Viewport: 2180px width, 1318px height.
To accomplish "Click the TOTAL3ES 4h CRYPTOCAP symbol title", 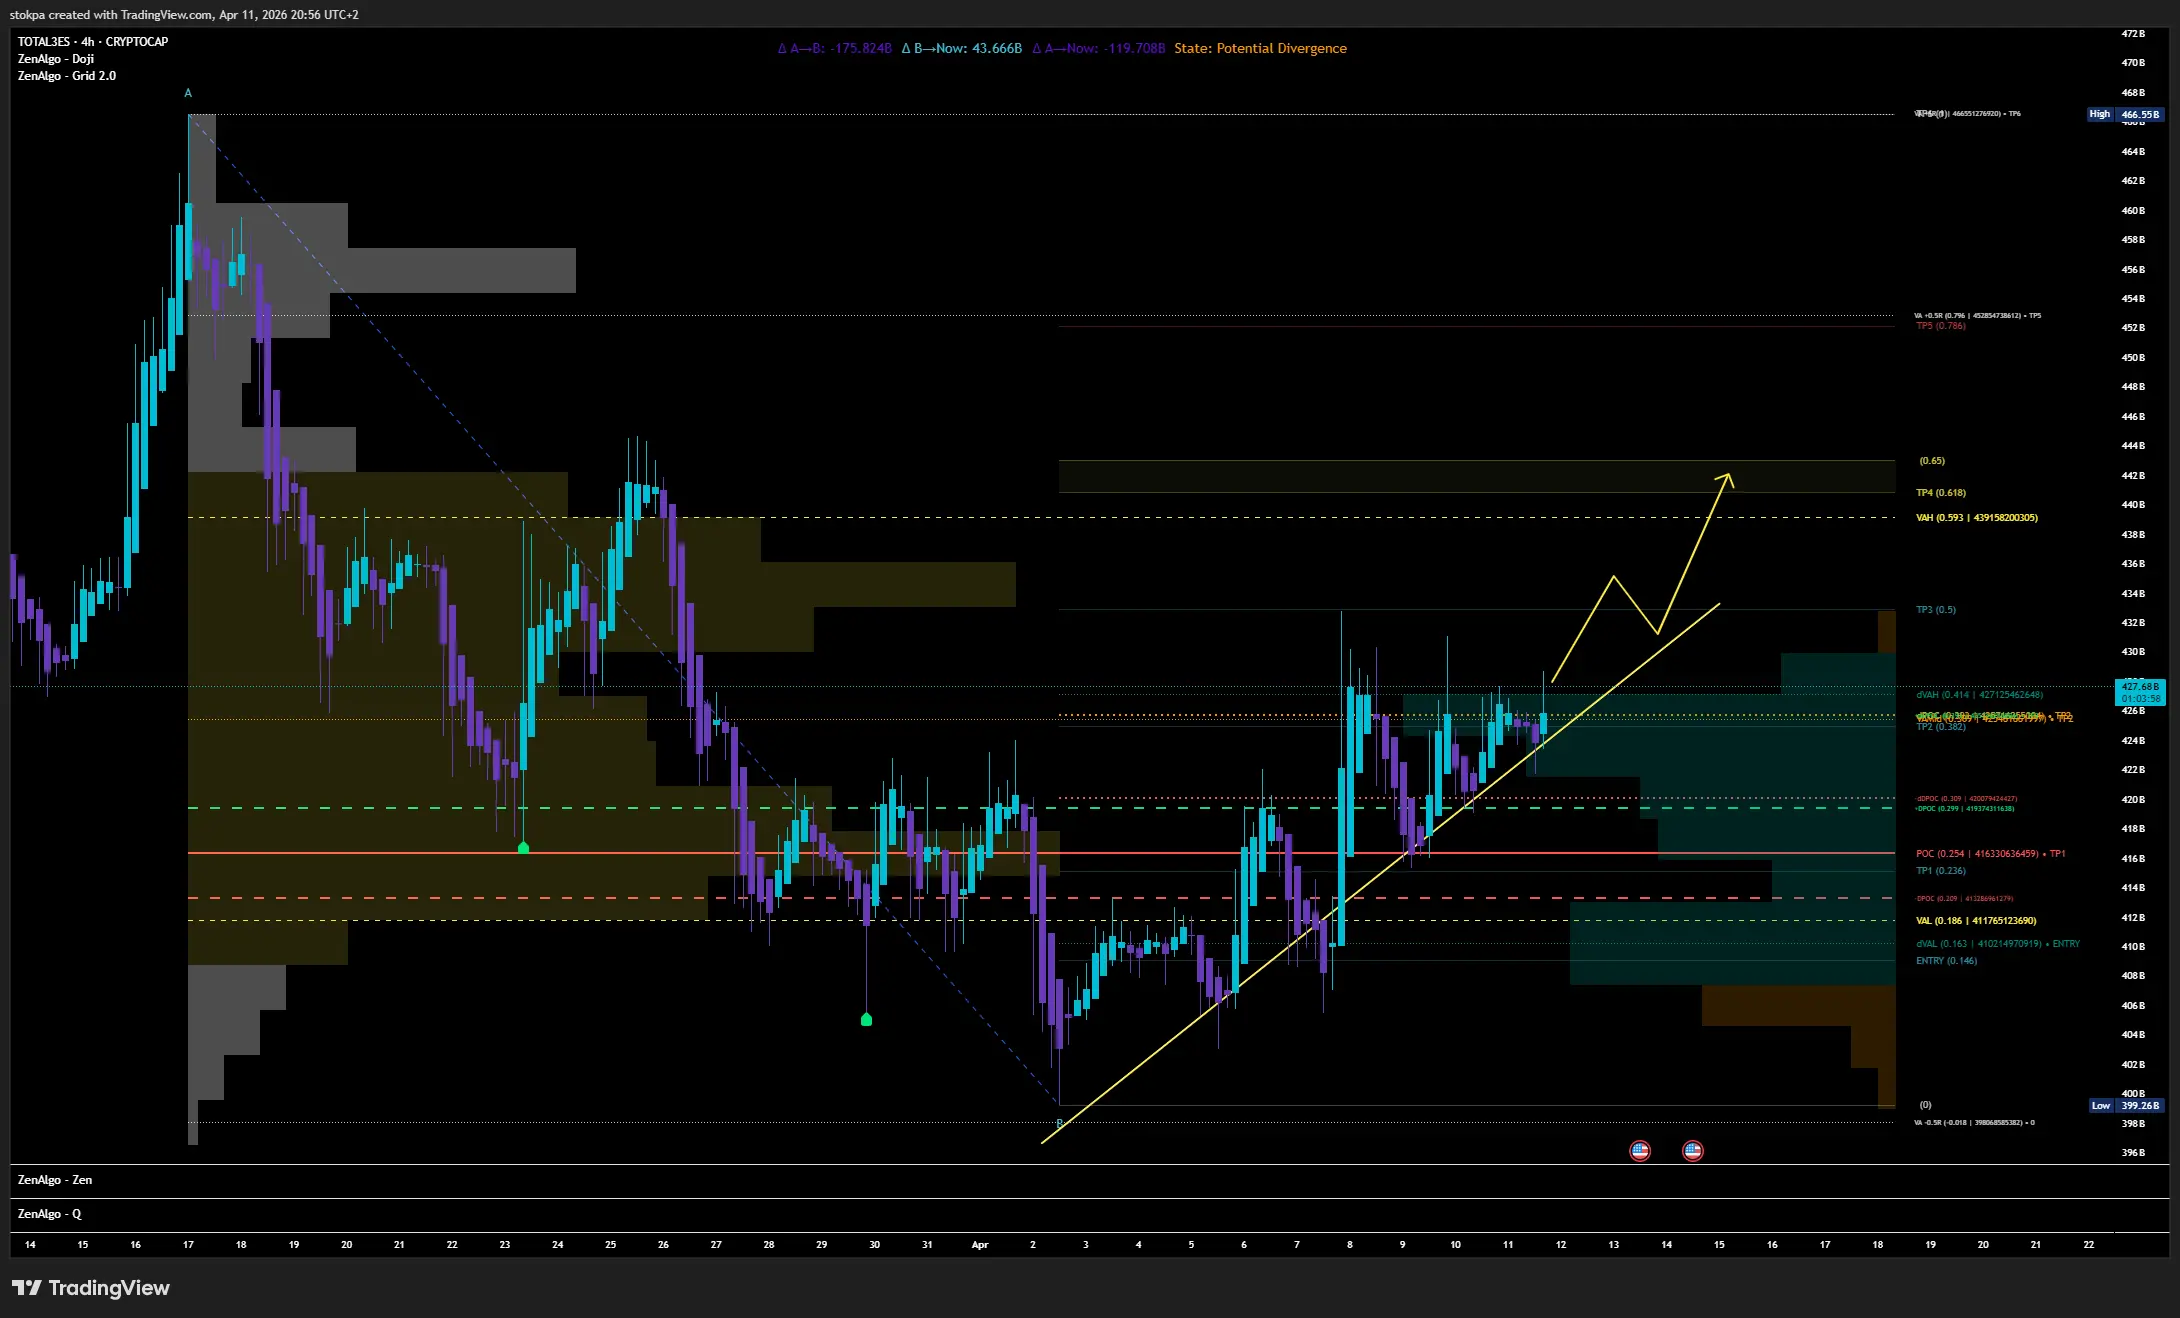I will (93, 42).
